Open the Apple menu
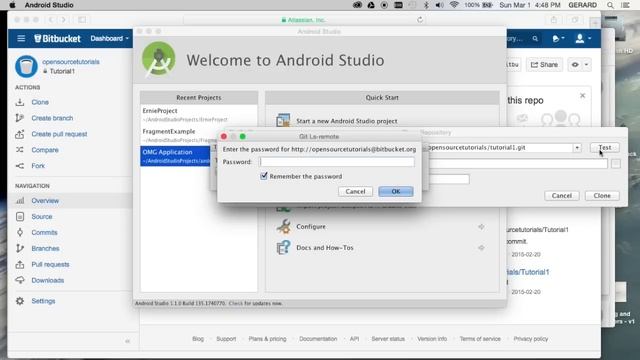The width and height of the screenshot is (640, 360). [12, 5]
